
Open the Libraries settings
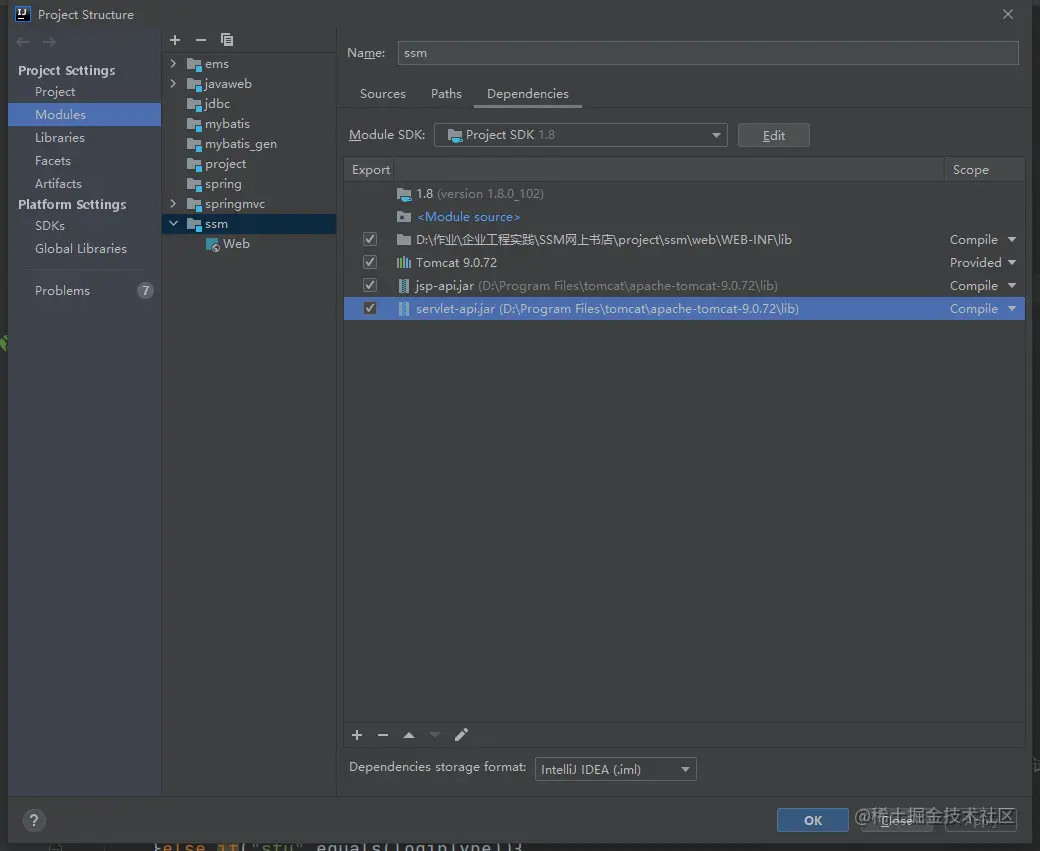pyautogui.click(x=60, y=138)
